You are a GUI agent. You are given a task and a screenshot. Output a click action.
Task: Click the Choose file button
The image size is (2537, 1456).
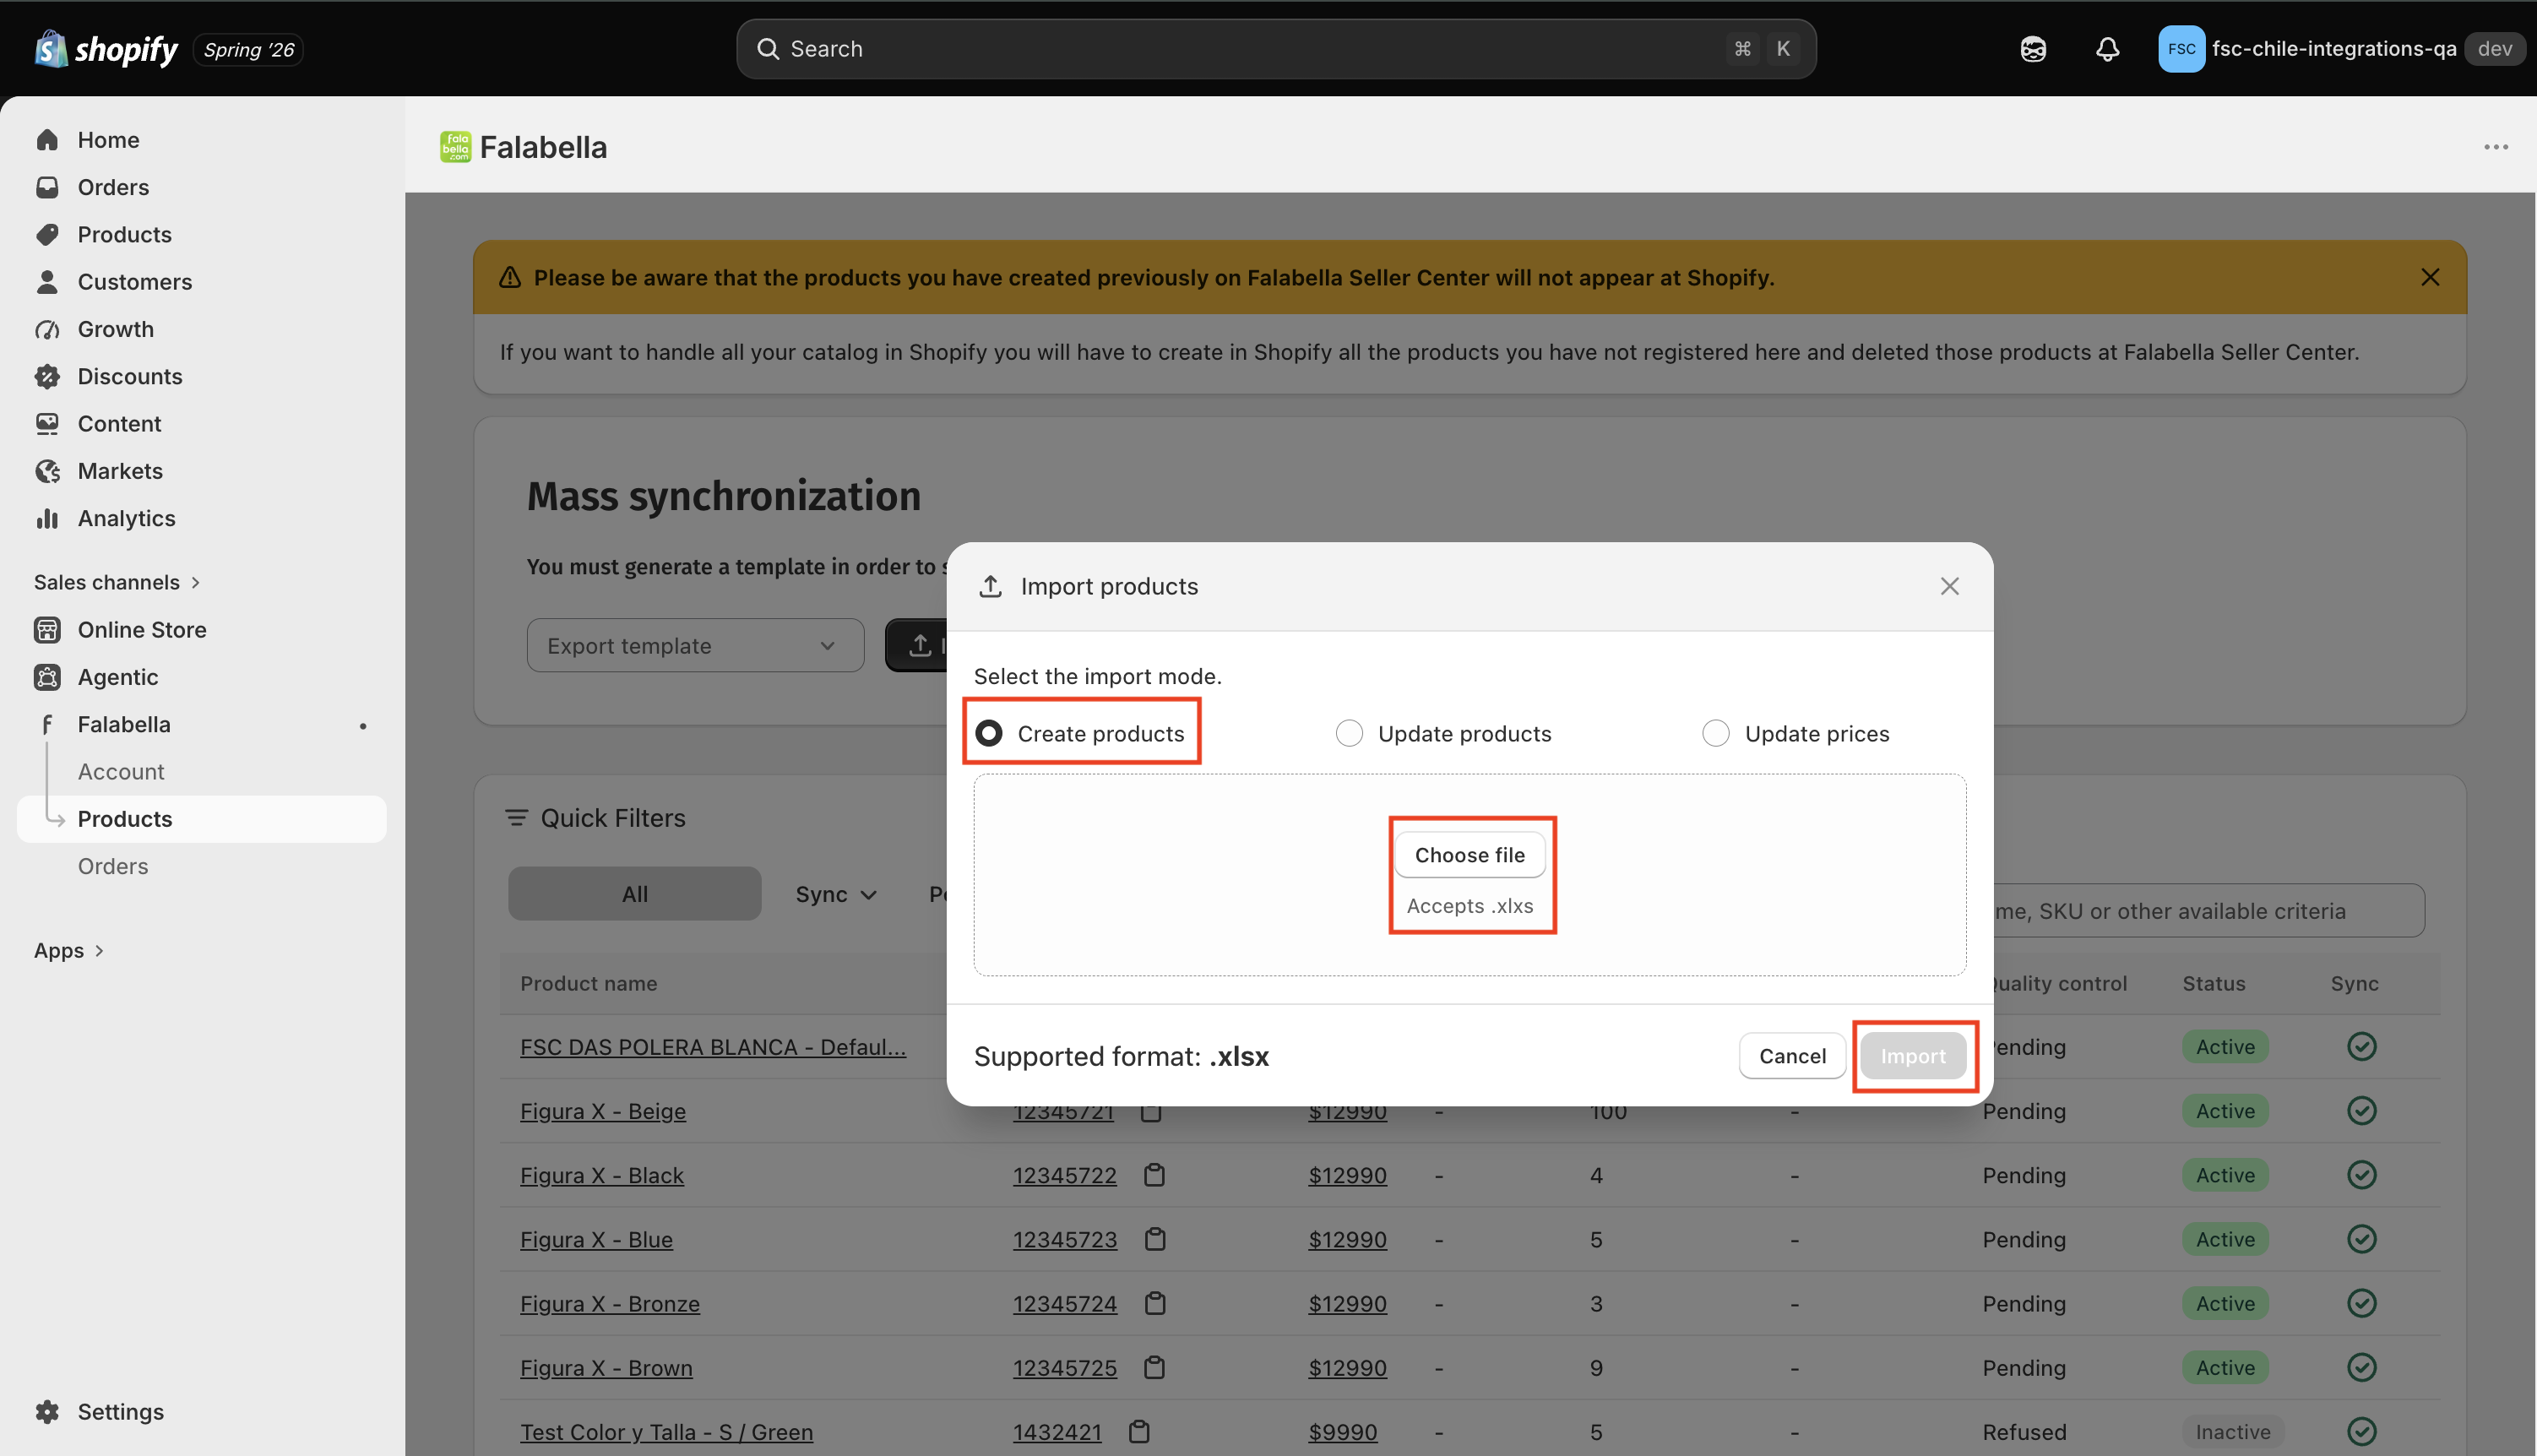[x=1469, y=855]
